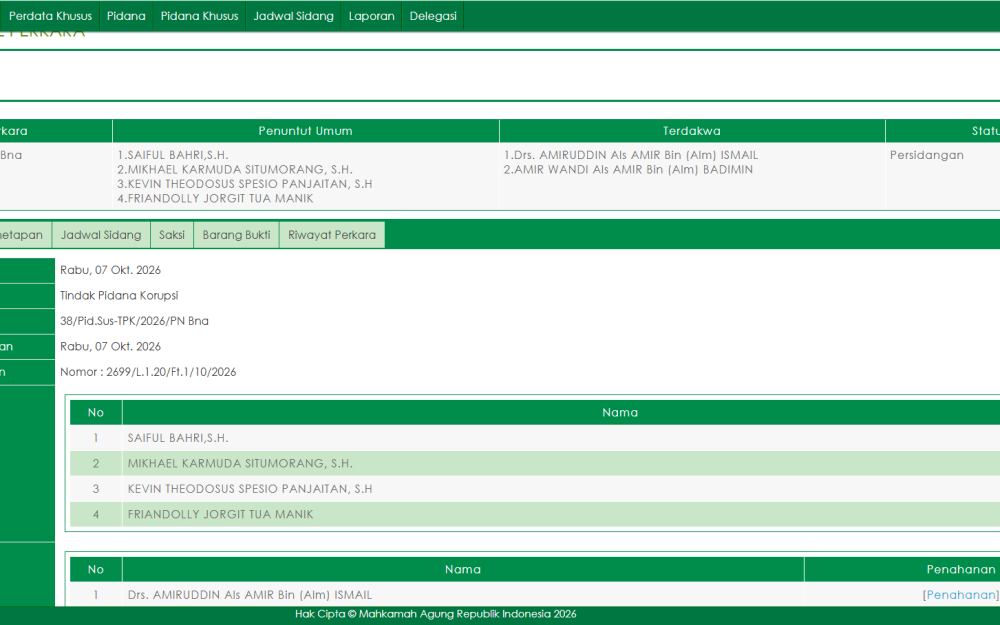This screenshot has width=1000, height=625.
Task: Click the Terdakwa column header
Action: (692, 131)
